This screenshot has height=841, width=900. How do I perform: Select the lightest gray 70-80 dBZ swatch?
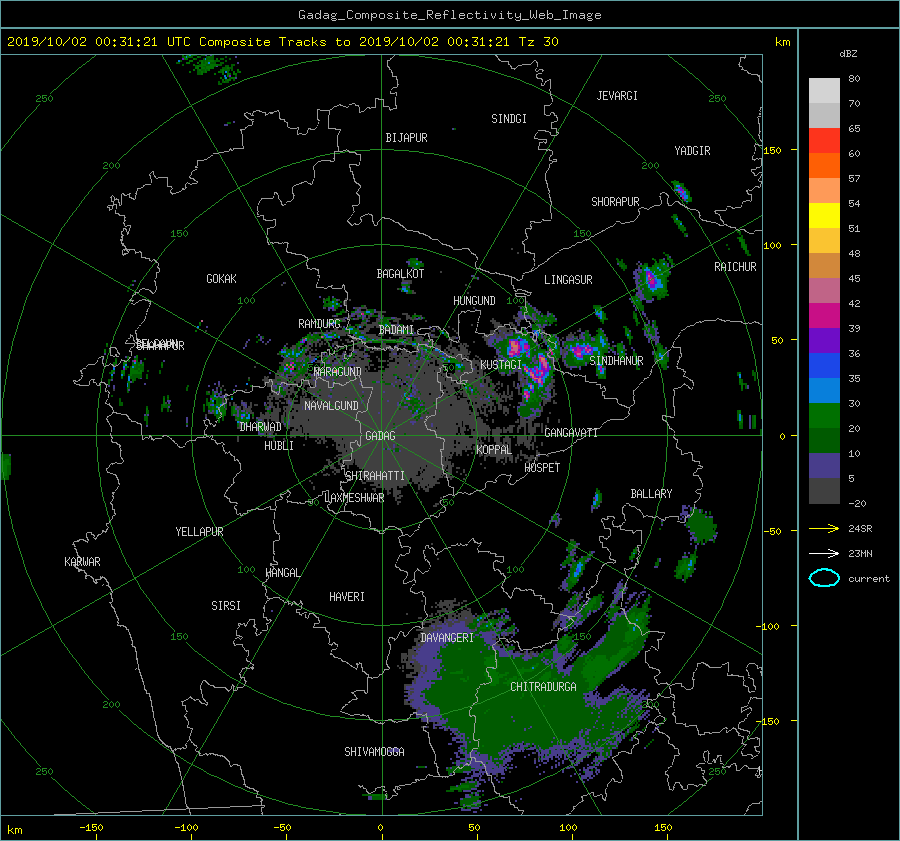(x=824, y=91)
